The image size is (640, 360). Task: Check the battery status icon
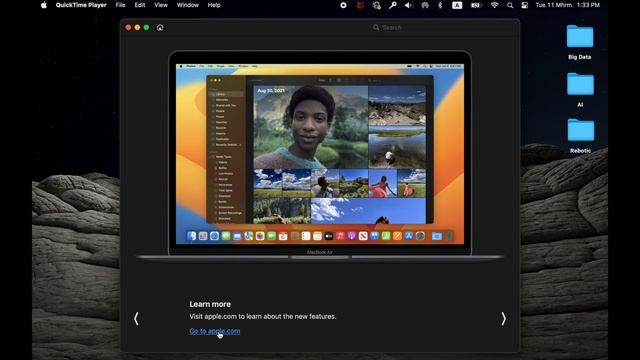[x=476, y=5]
